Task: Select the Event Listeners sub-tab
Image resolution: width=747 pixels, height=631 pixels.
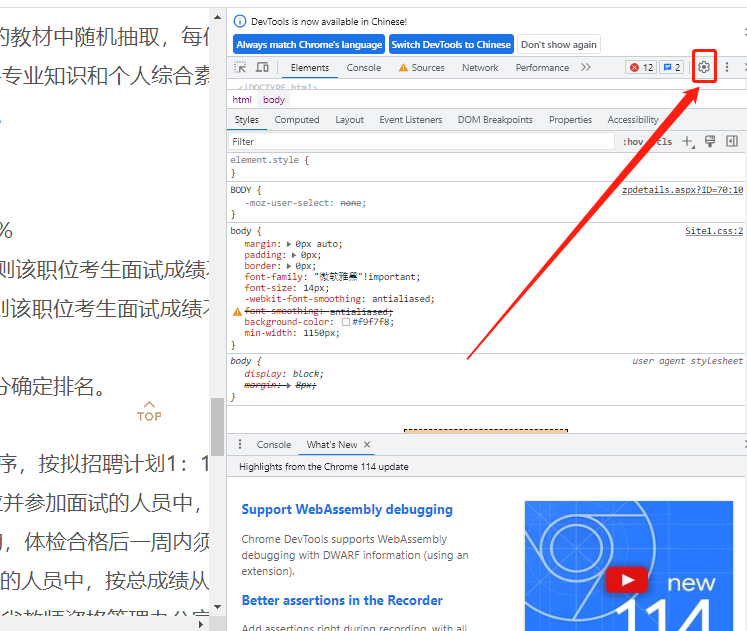Action: tap(411, 120)
